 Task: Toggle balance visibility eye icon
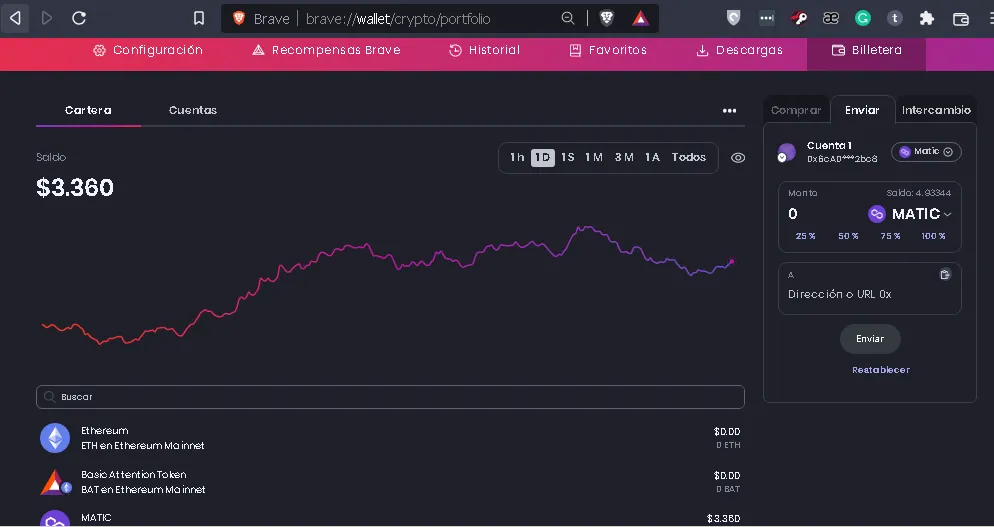pyautogui.click(x=738, y=158)
